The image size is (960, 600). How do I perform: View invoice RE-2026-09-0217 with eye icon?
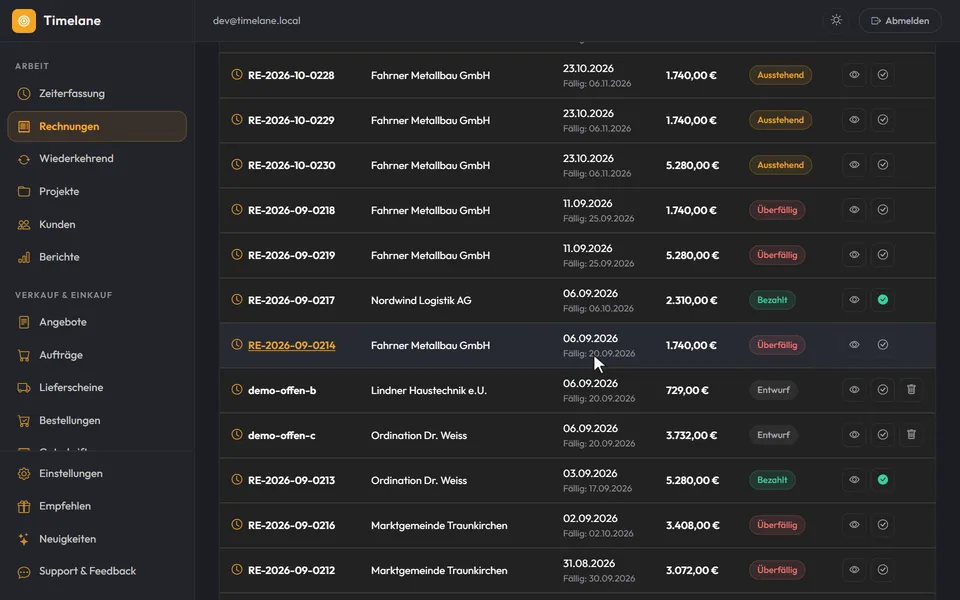coord(854,300)
